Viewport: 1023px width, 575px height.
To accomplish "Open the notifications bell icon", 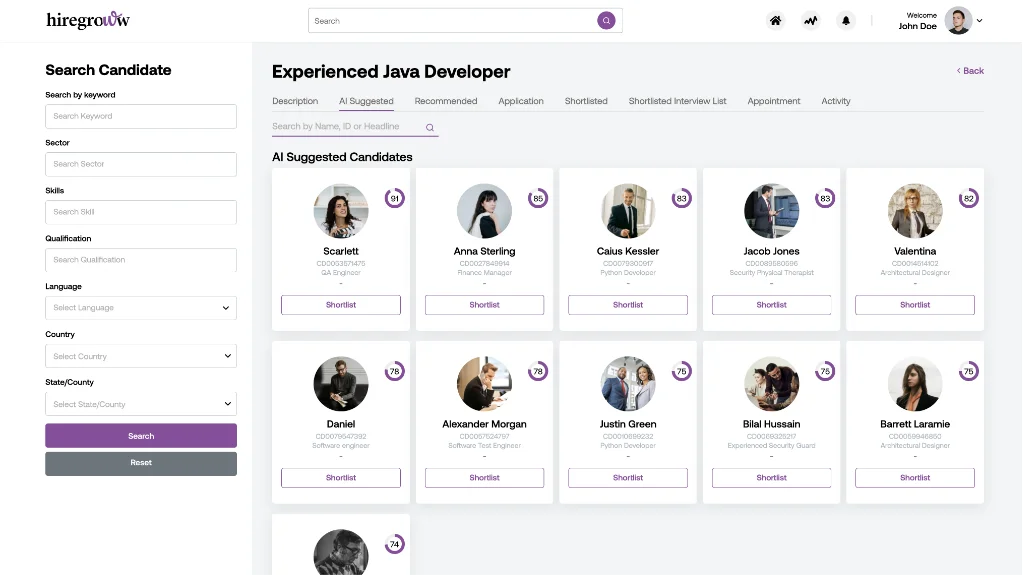I will point(847,21).
